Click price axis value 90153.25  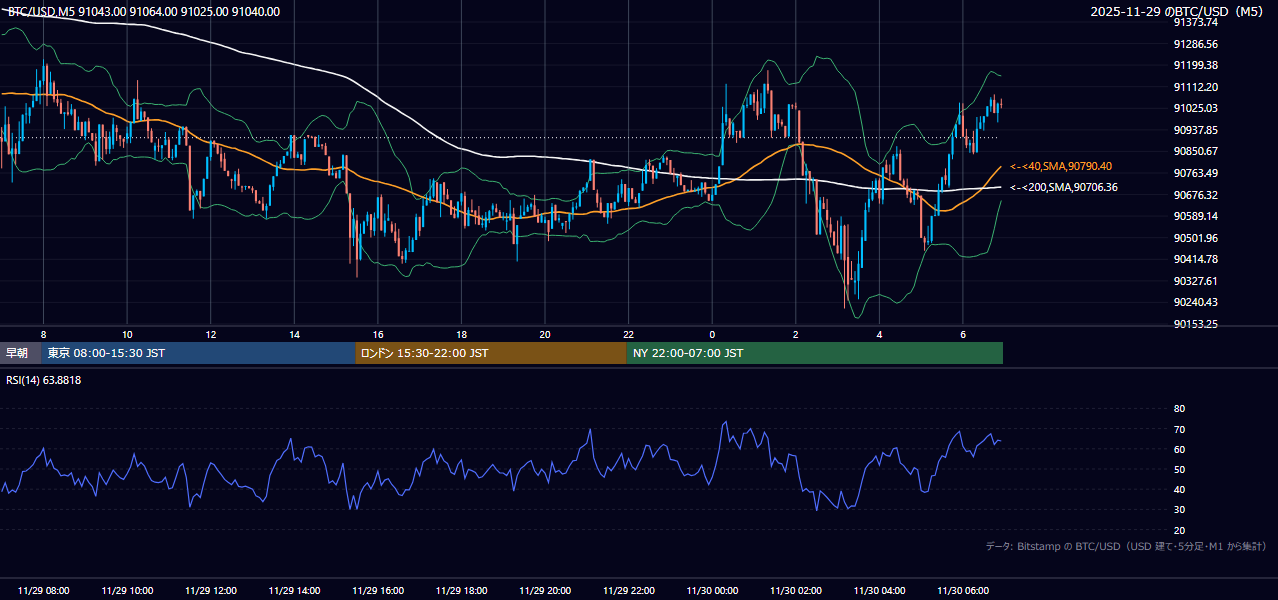pos(1195,324)
